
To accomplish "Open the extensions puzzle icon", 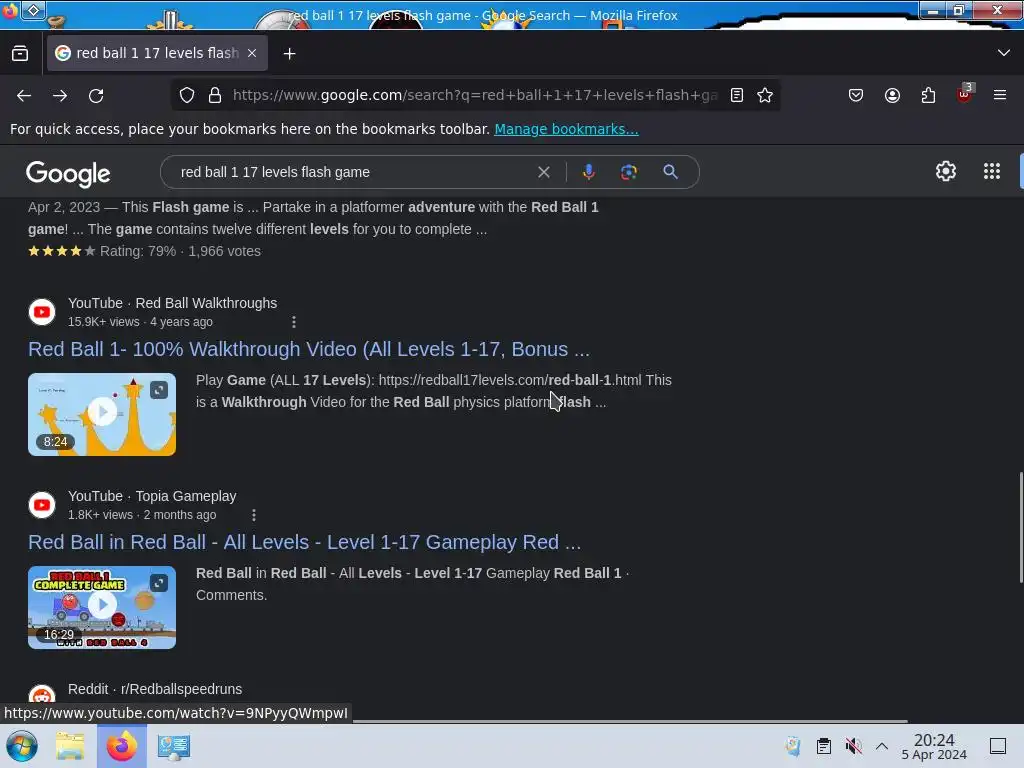I will pyautogui.click(x=928, y=95).
